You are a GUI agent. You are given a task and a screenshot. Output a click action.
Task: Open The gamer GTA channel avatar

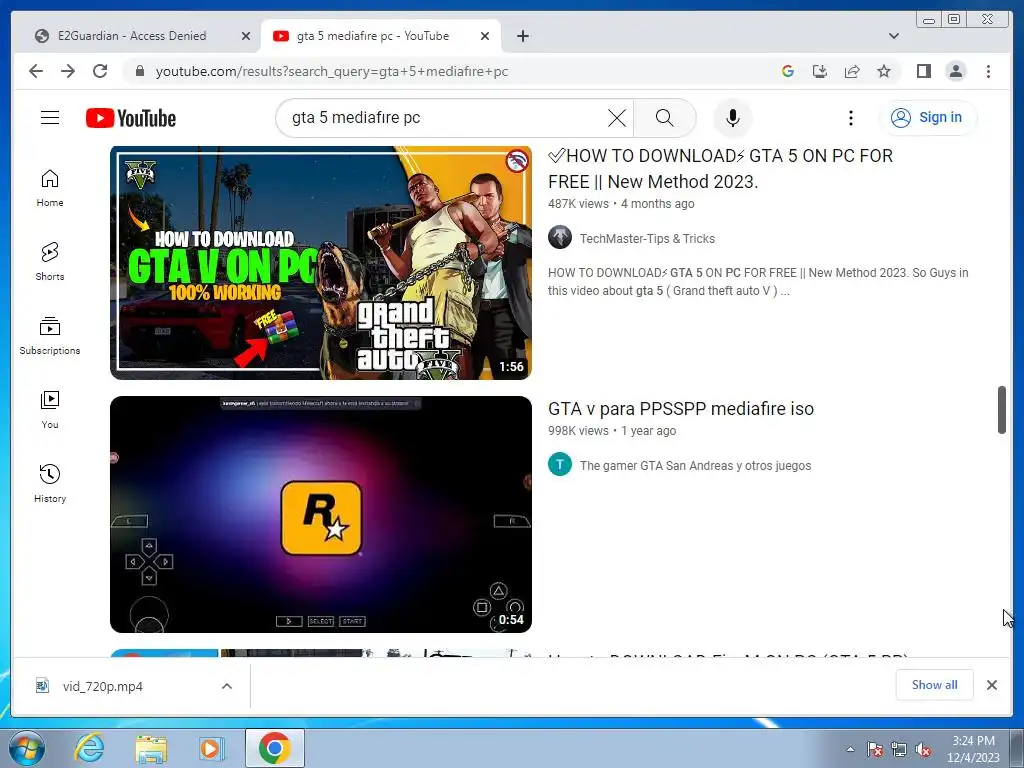click(560, 464)
